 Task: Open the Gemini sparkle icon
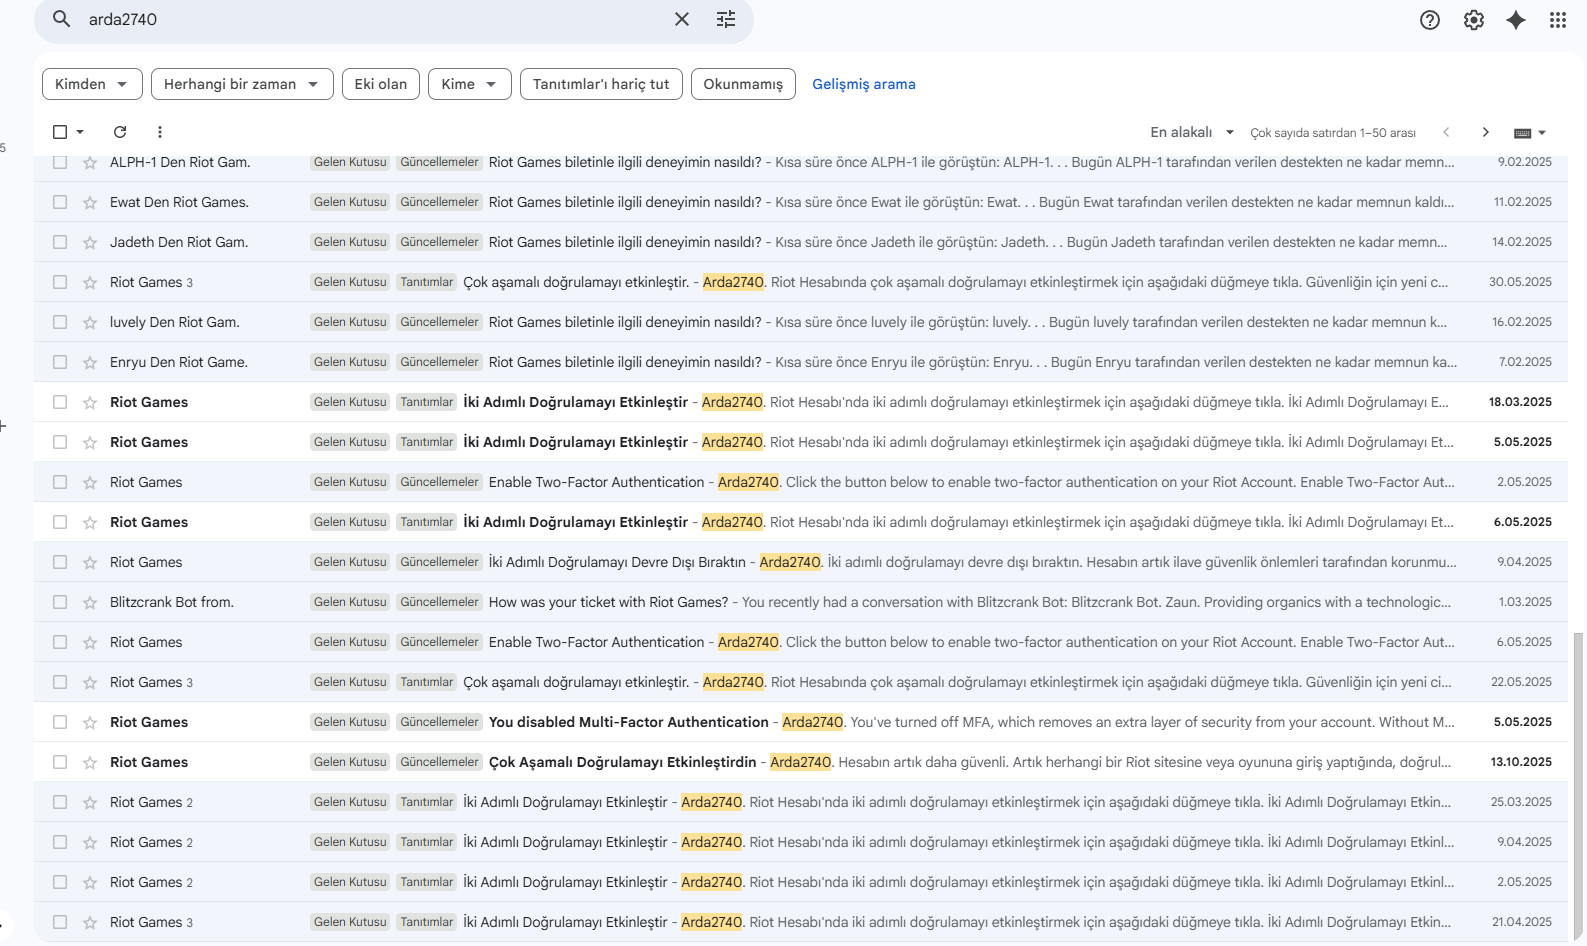(x=1516, y=20)
